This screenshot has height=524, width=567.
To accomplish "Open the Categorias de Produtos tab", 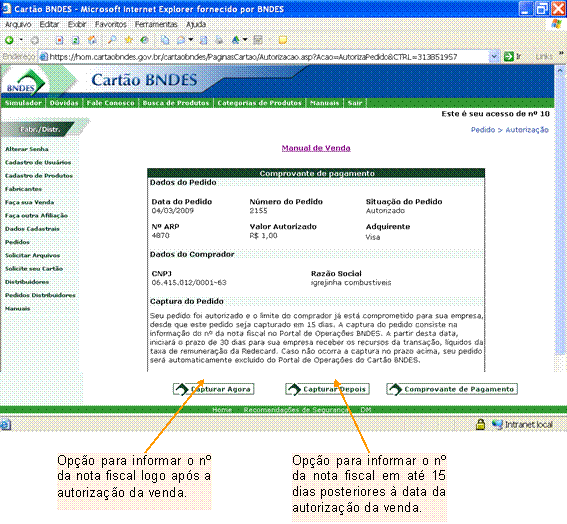I will pos(259,103).
